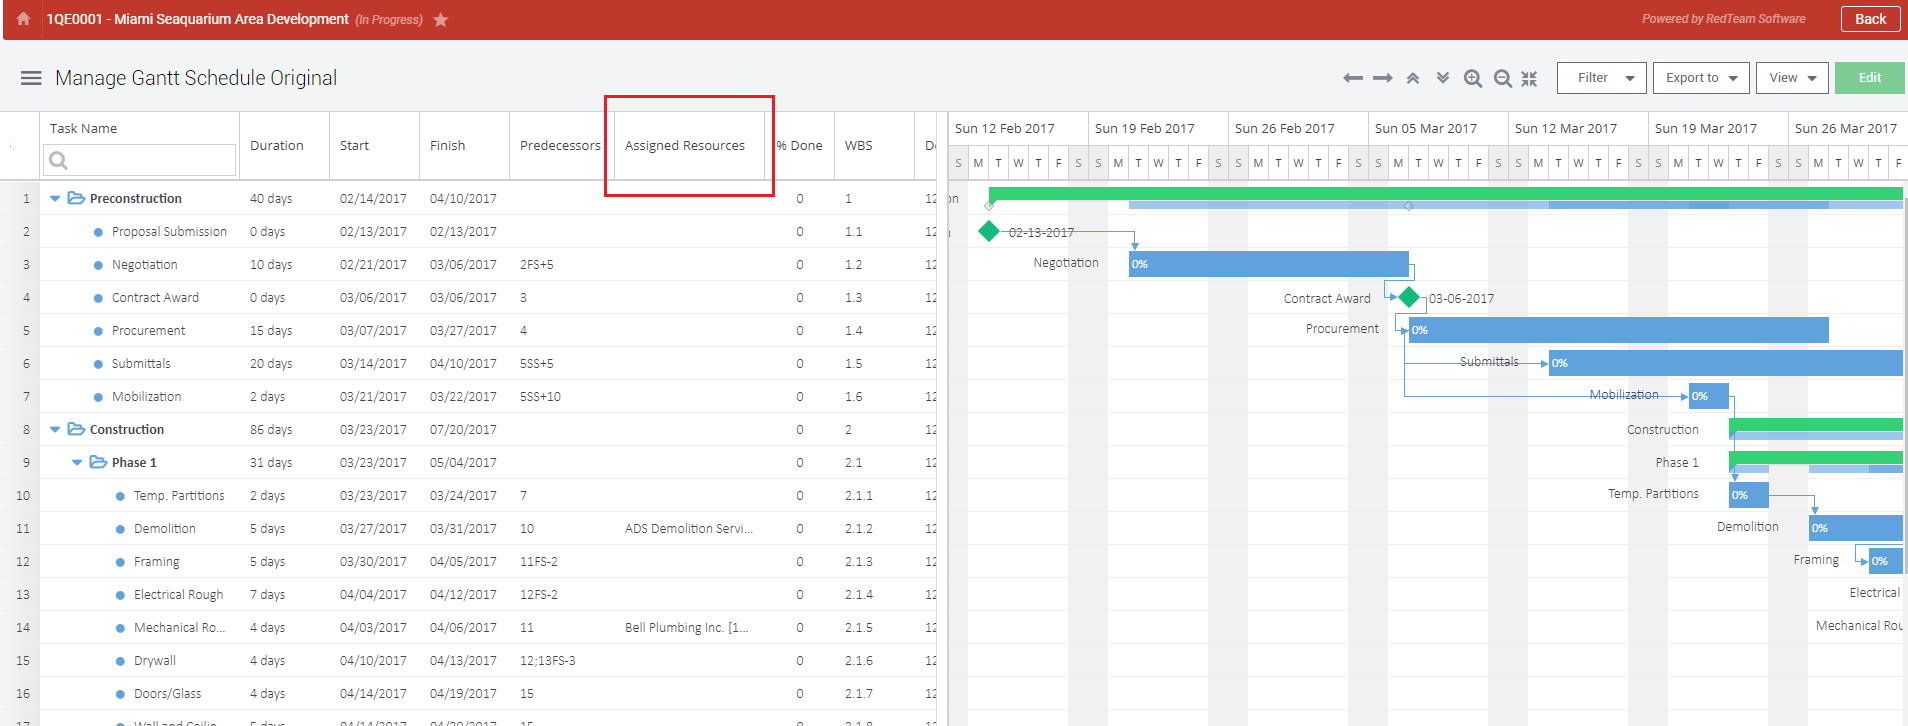The width and height of the screenshot is (1908, 726).
Task: Collapse the Preconstruction task group
Action: [x=55, y=199]
